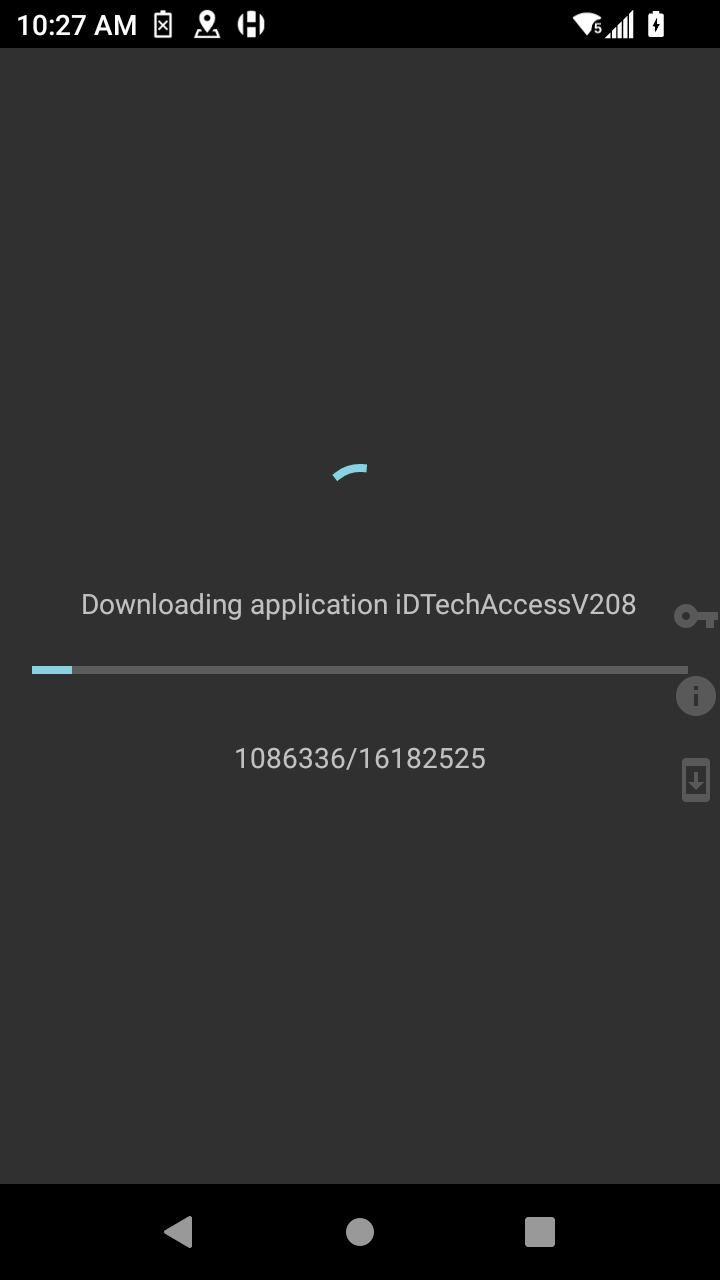Tap the 1086336/16182525 byte counter
Image resolution: width=720 pixels, height=1280 pixels.
[x=360, y=759]
